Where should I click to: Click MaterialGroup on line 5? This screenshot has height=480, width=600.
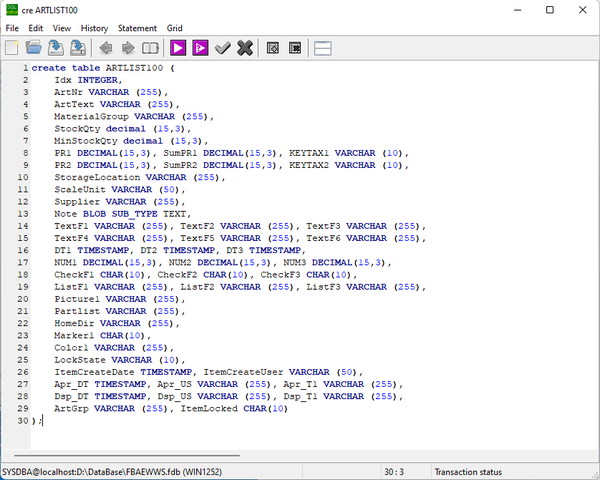tap(91, 116)
